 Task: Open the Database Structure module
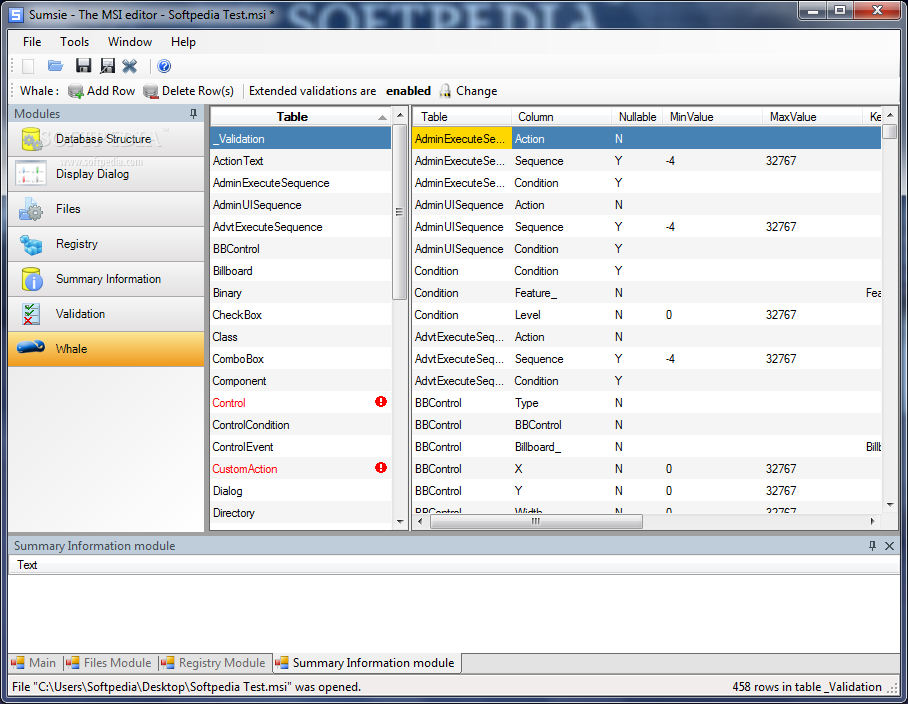106,139
